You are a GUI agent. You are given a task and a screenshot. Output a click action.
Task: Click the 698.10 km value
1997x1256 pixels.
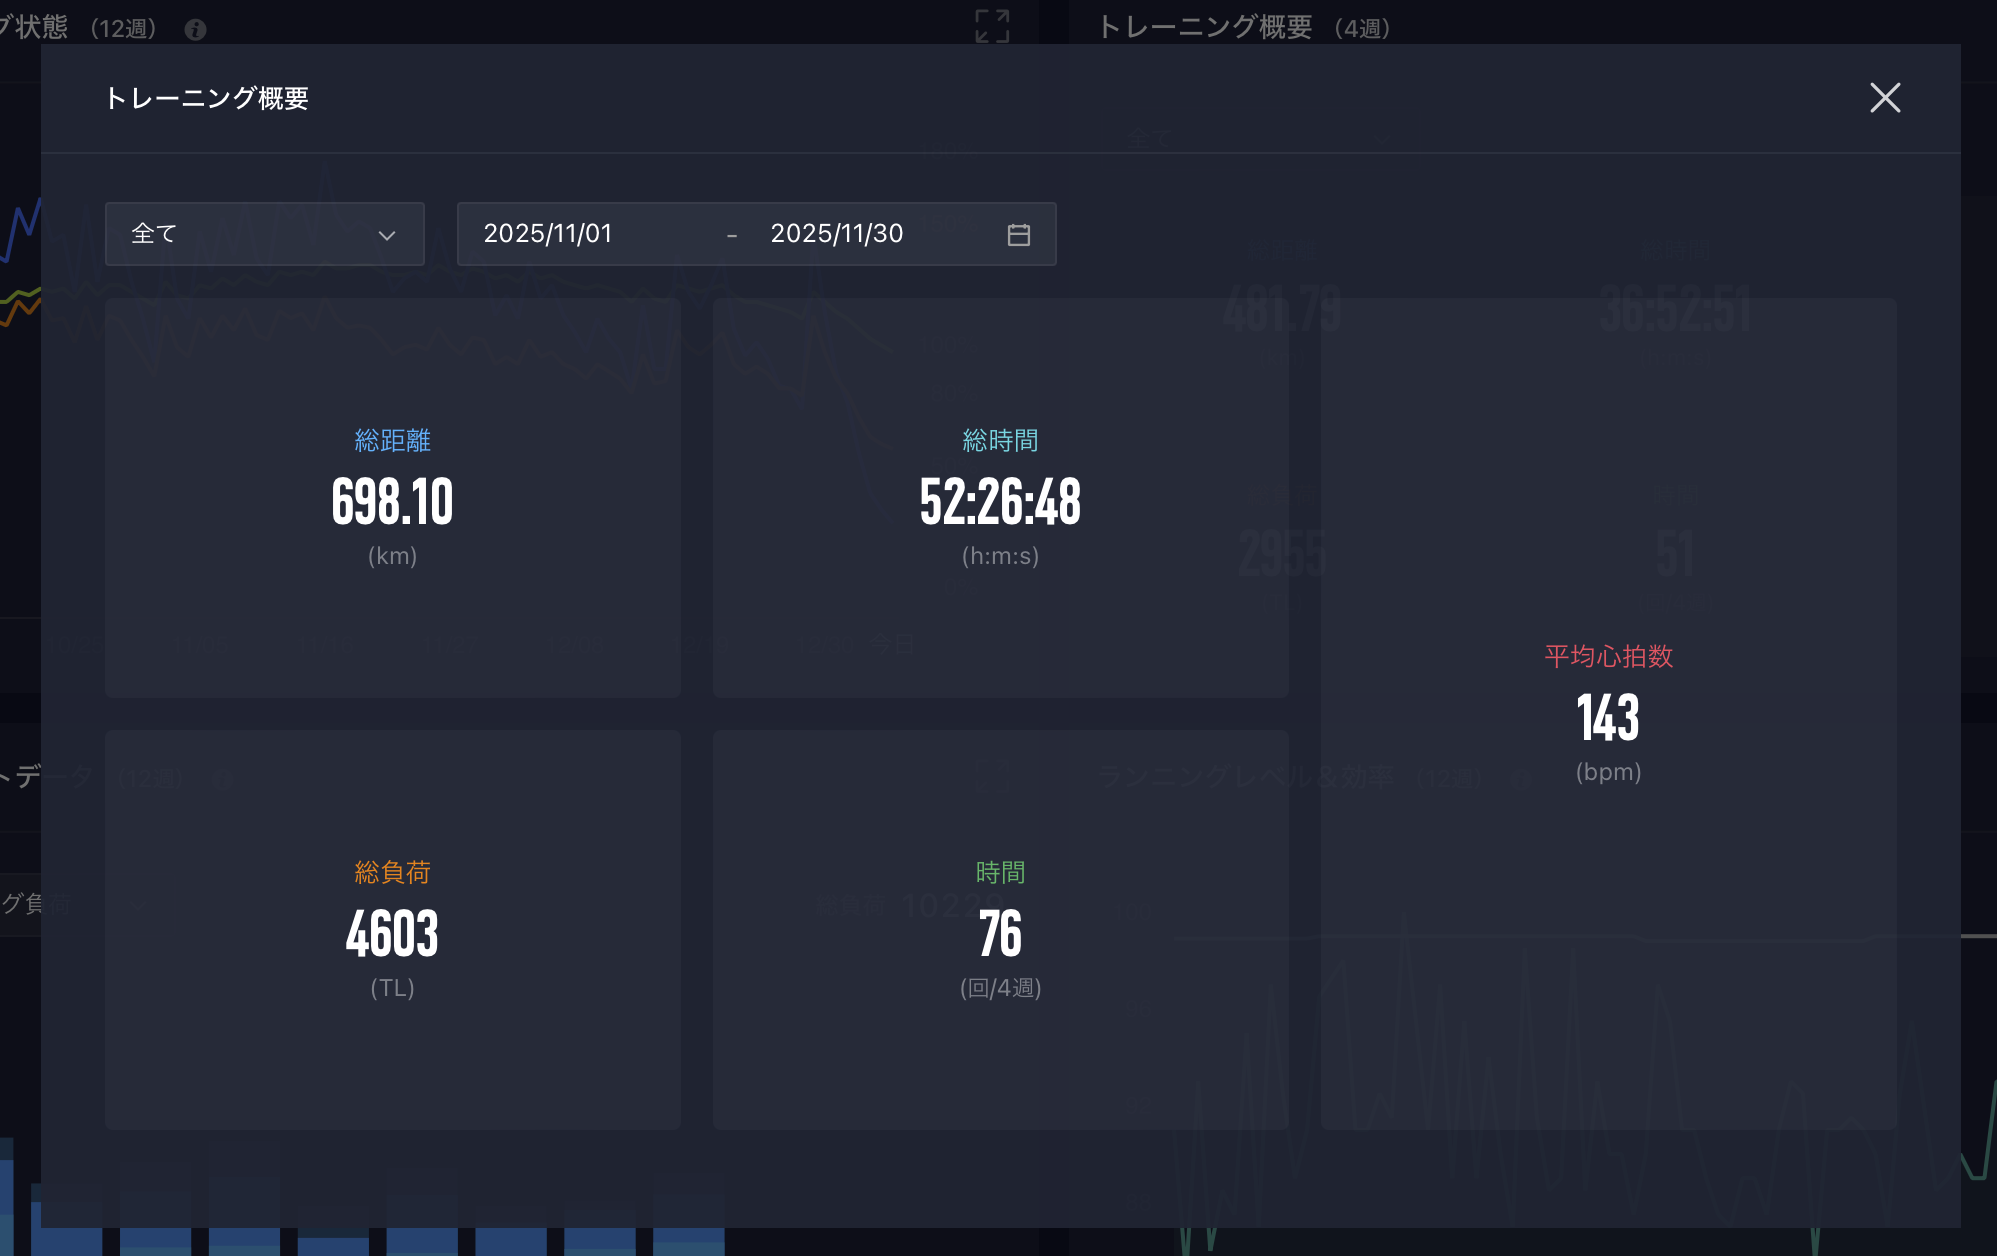pos(392,502)
